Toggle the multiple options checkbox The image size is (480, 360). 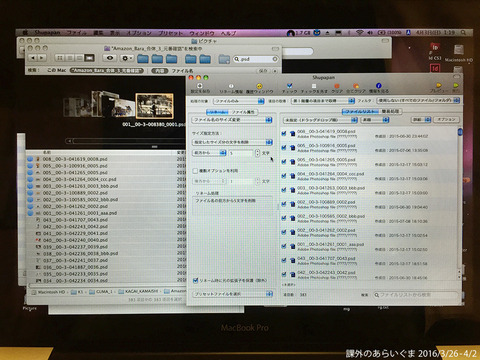[195, 171]
